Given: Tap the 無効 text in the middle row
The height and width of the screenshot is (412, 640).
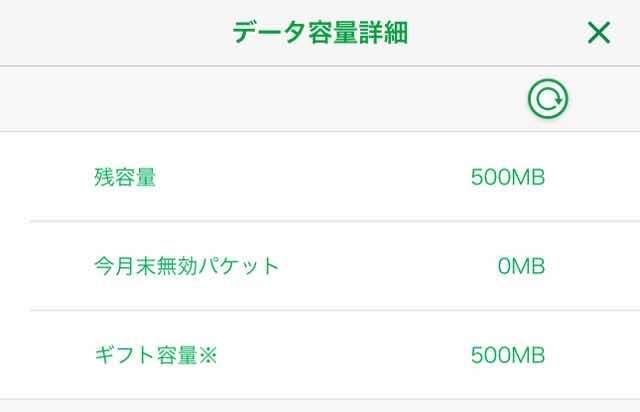Looking at the screenshot, I should pyautogui.click(x=178, y=267).
